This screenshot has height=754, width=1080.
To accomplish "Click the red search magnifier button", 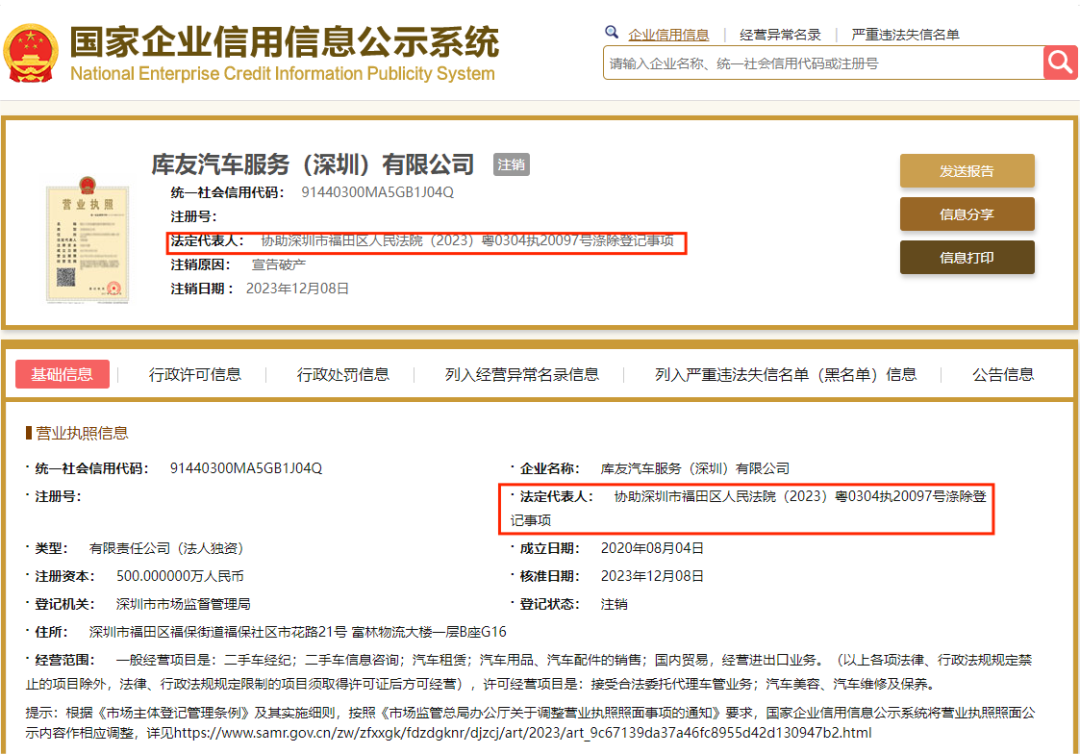I will [1060, 63].
